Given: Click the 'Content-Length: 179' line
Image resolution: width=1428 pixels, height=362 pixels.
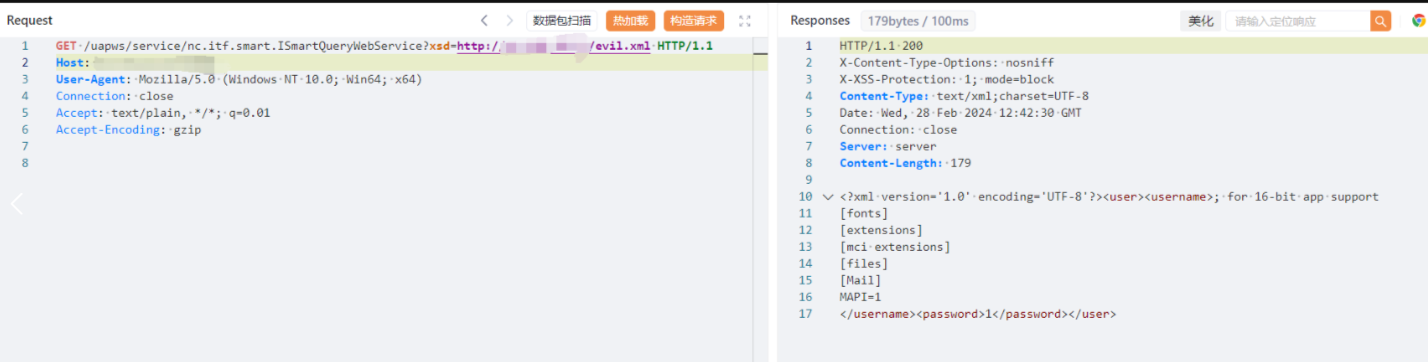Looking at the screenshot, I should (x=905, y=163).
